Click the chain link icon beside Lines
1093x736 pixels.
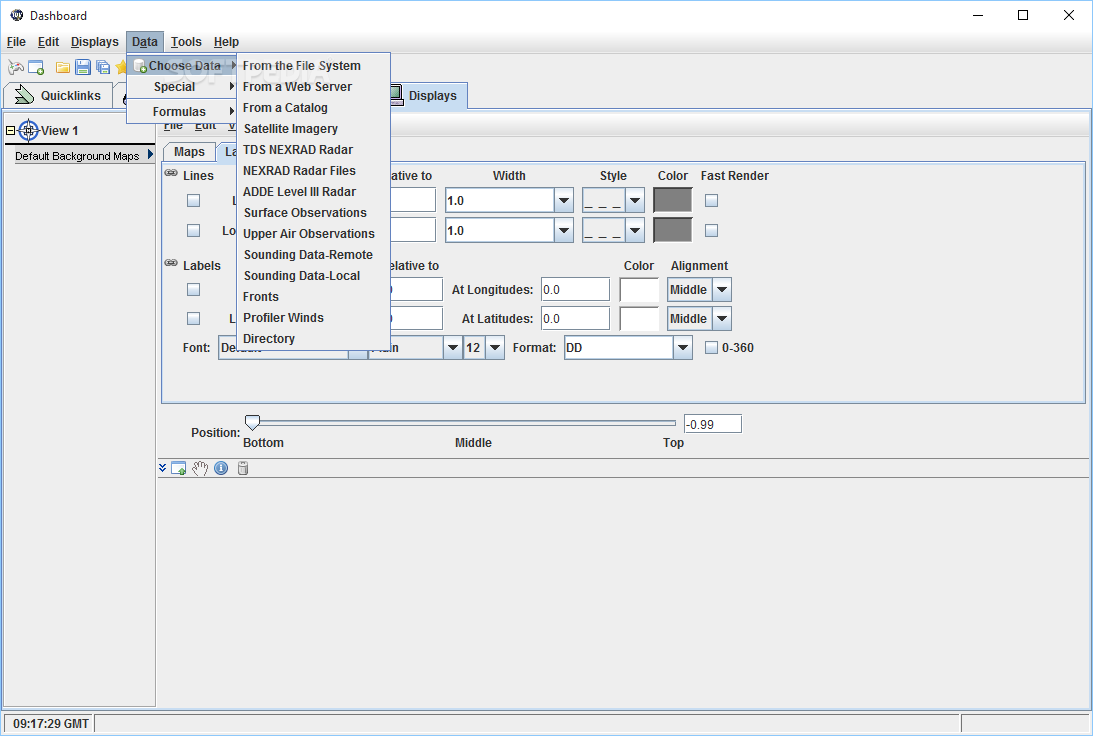171,173
